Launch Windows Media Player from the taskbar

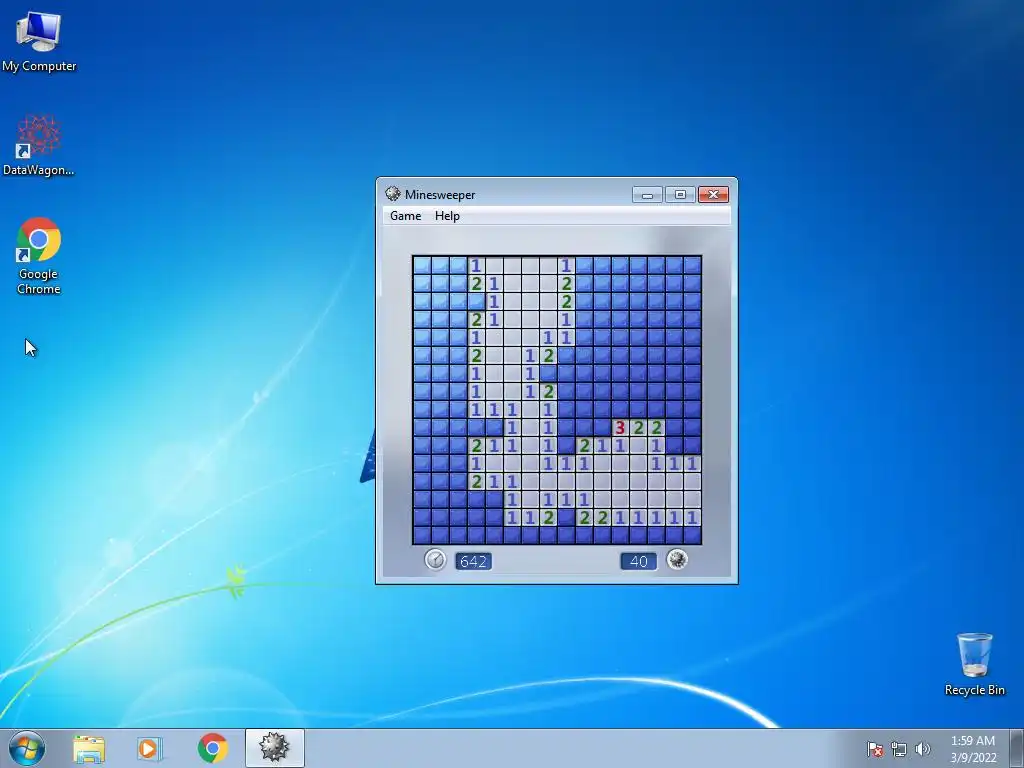point(149,748)
